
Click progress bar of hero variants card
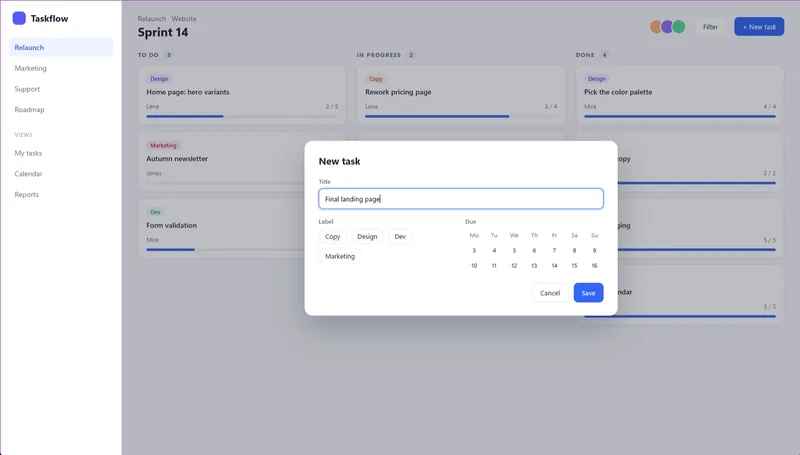tap(242, 116)
